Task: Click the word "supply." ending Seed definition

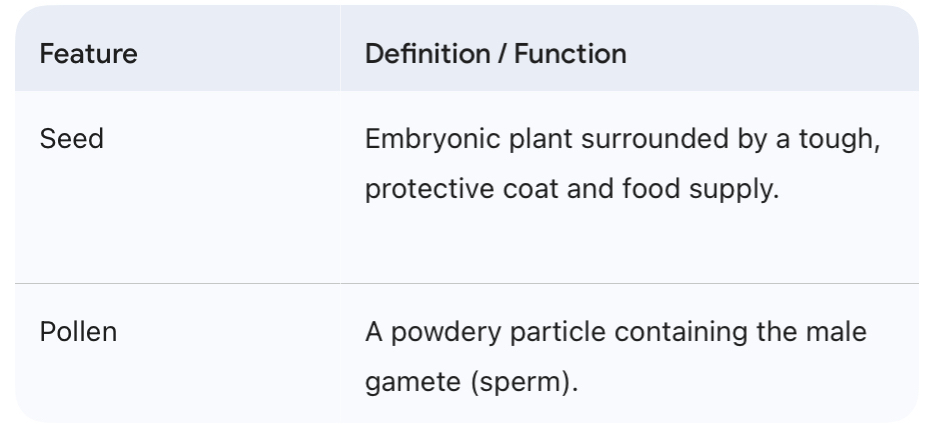Action: (740, 188)
